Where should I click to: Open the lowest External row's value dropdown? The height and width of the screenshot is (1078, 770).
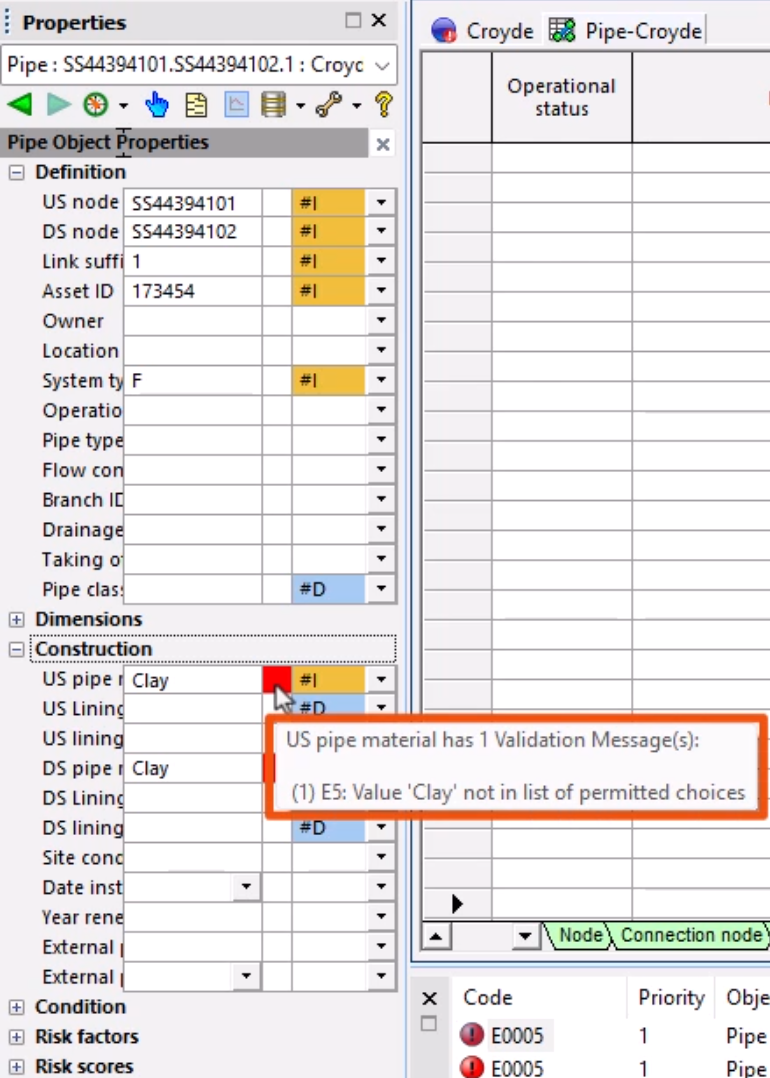pyautogui.click(x=246, y=976)
